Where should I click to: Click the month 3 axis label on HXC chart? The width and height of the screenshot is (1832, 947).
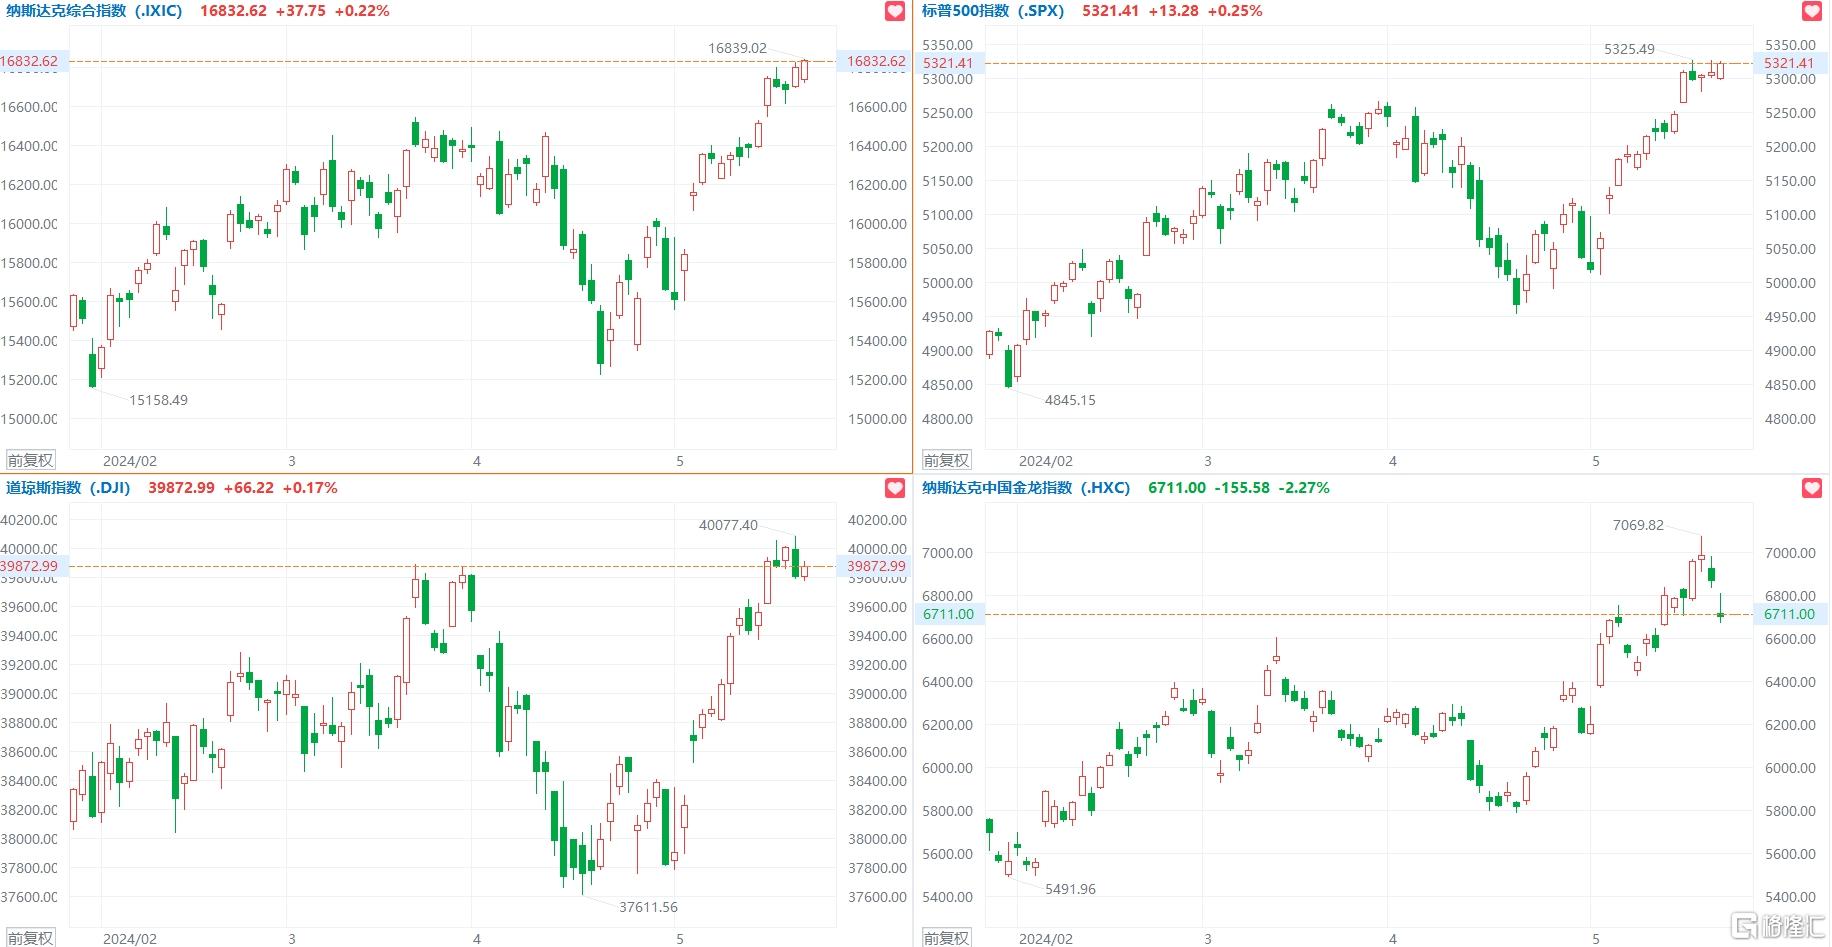(x=1208, y=938)
